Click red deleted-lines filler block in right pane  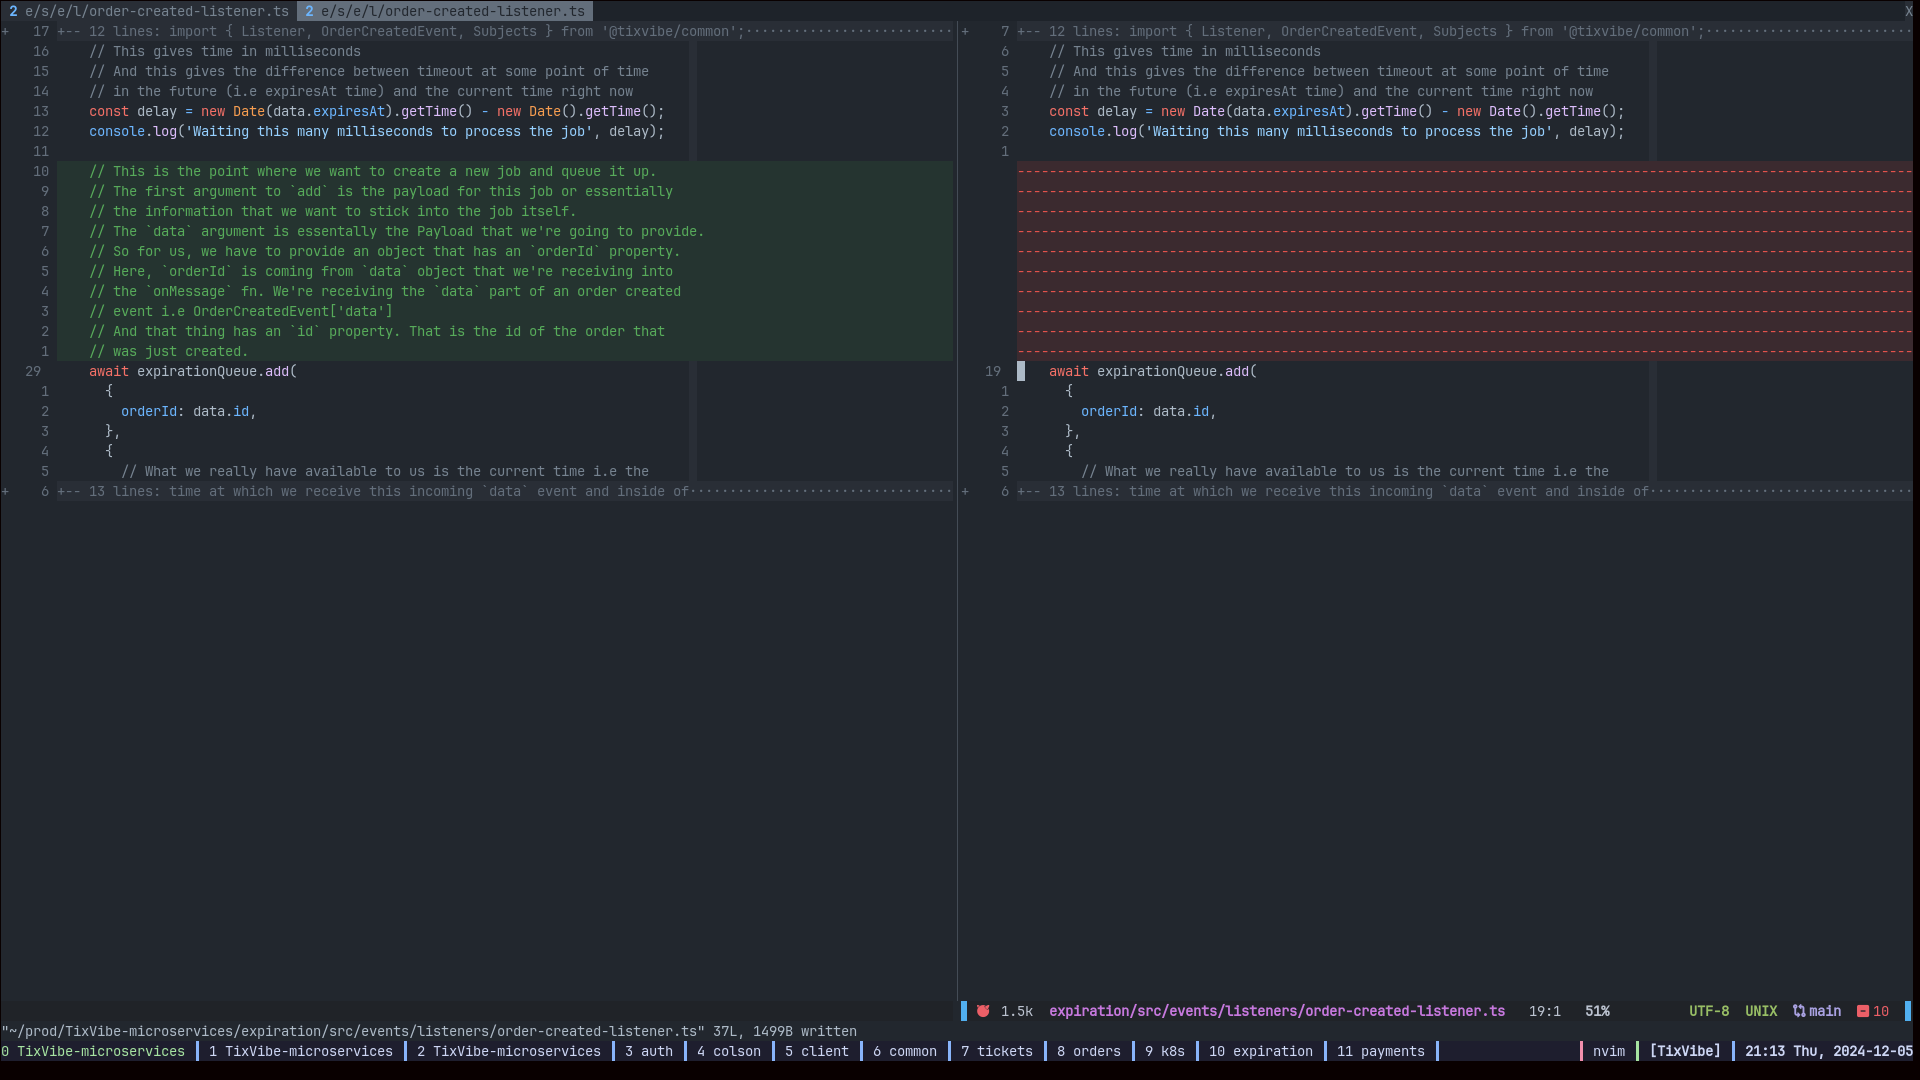1464,261
